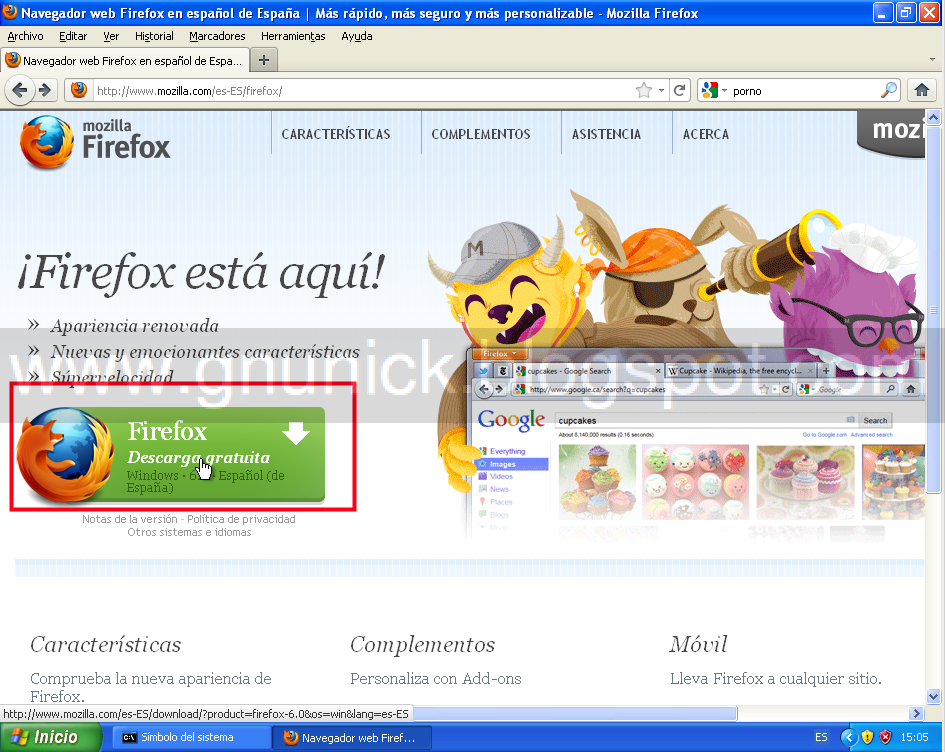Click the URL address field
Image resolution: width=945 pixels, height=752 pixels.
click(x=364, y=91)
